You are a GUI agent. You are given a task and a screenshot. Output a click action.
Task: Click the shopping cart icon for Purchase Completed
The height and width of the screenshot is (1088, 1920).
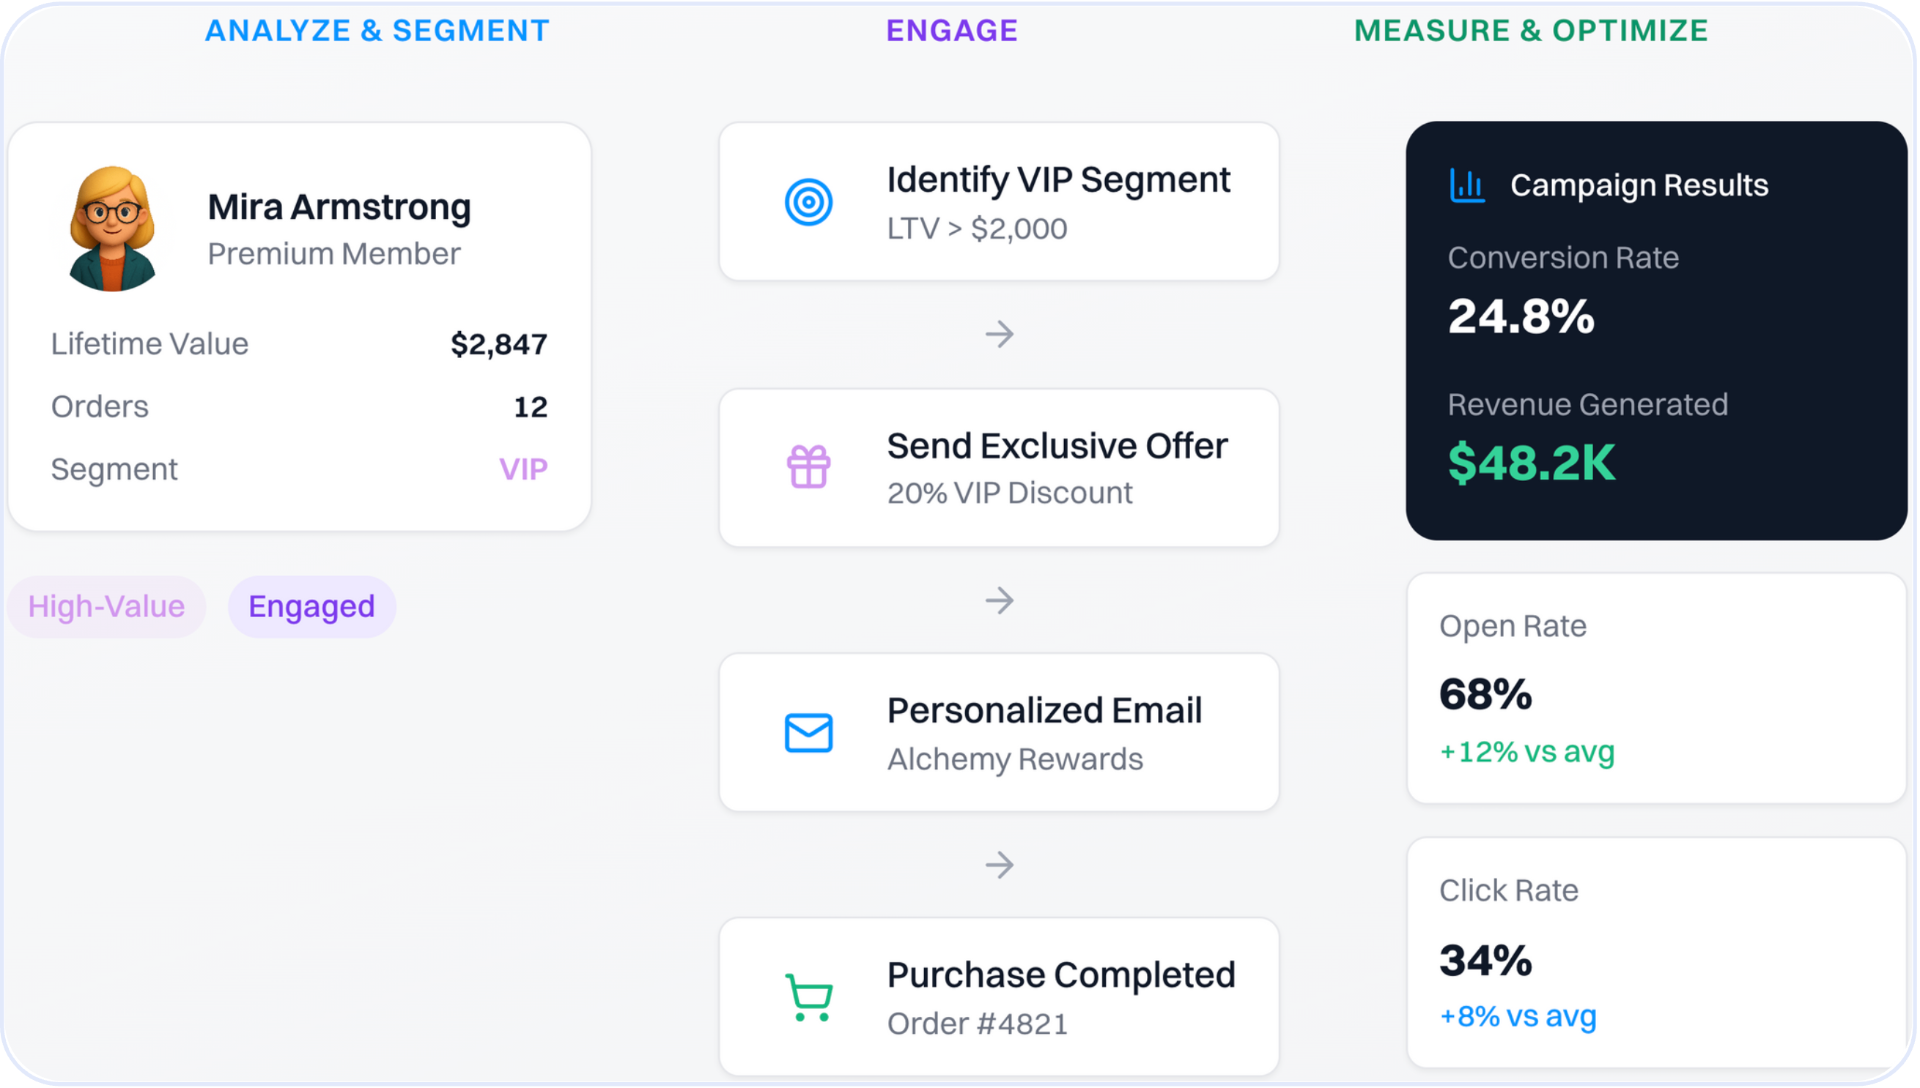click(808, 998)
